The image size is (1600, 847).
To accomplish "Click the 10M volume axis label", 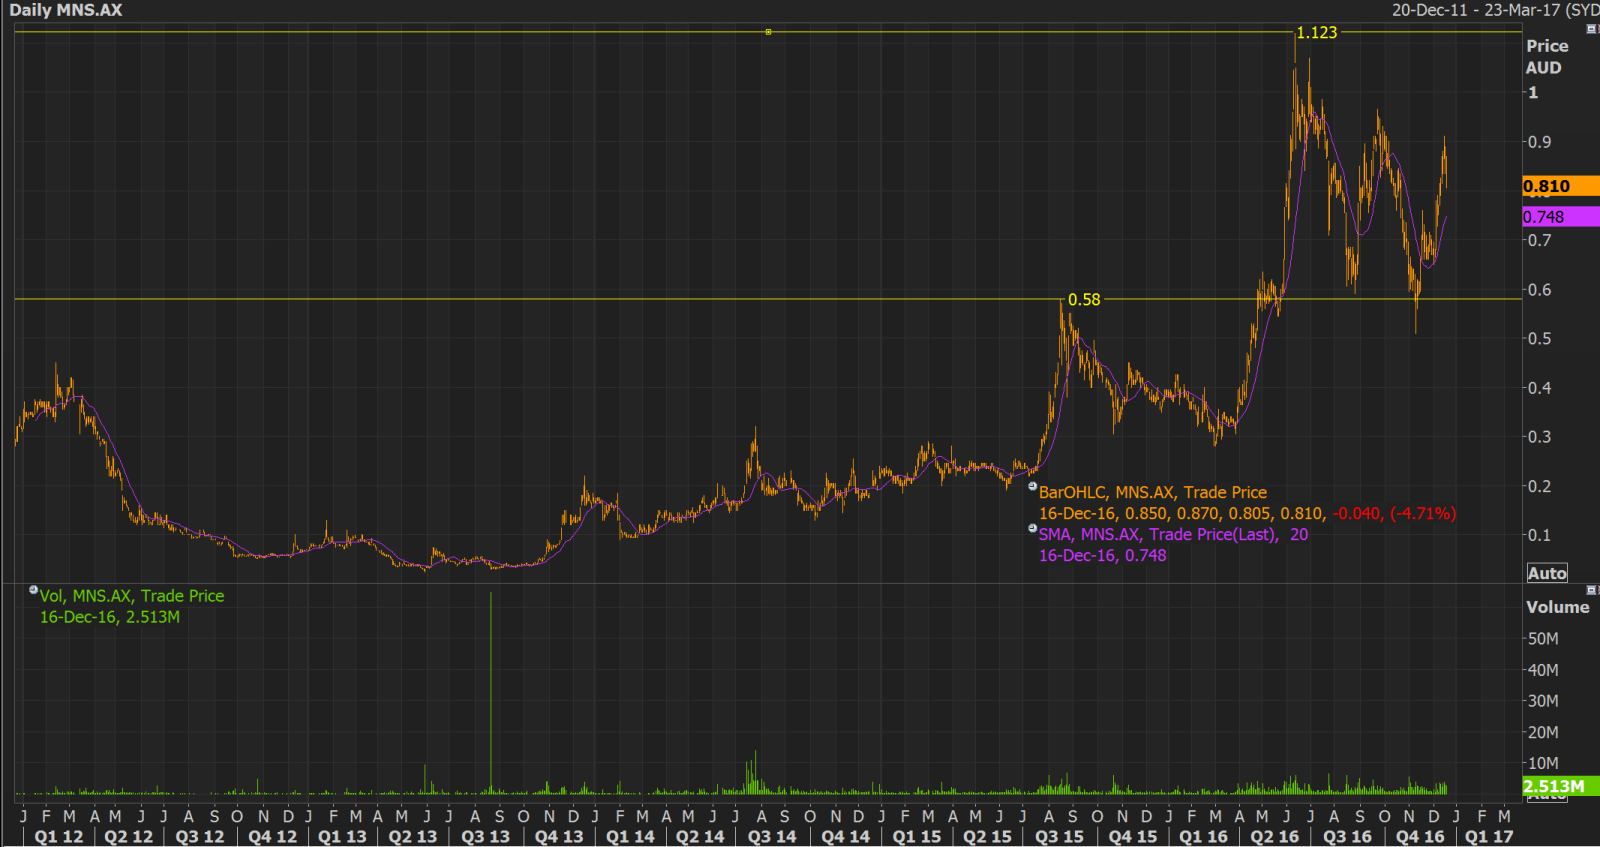I will point(1543,763).
